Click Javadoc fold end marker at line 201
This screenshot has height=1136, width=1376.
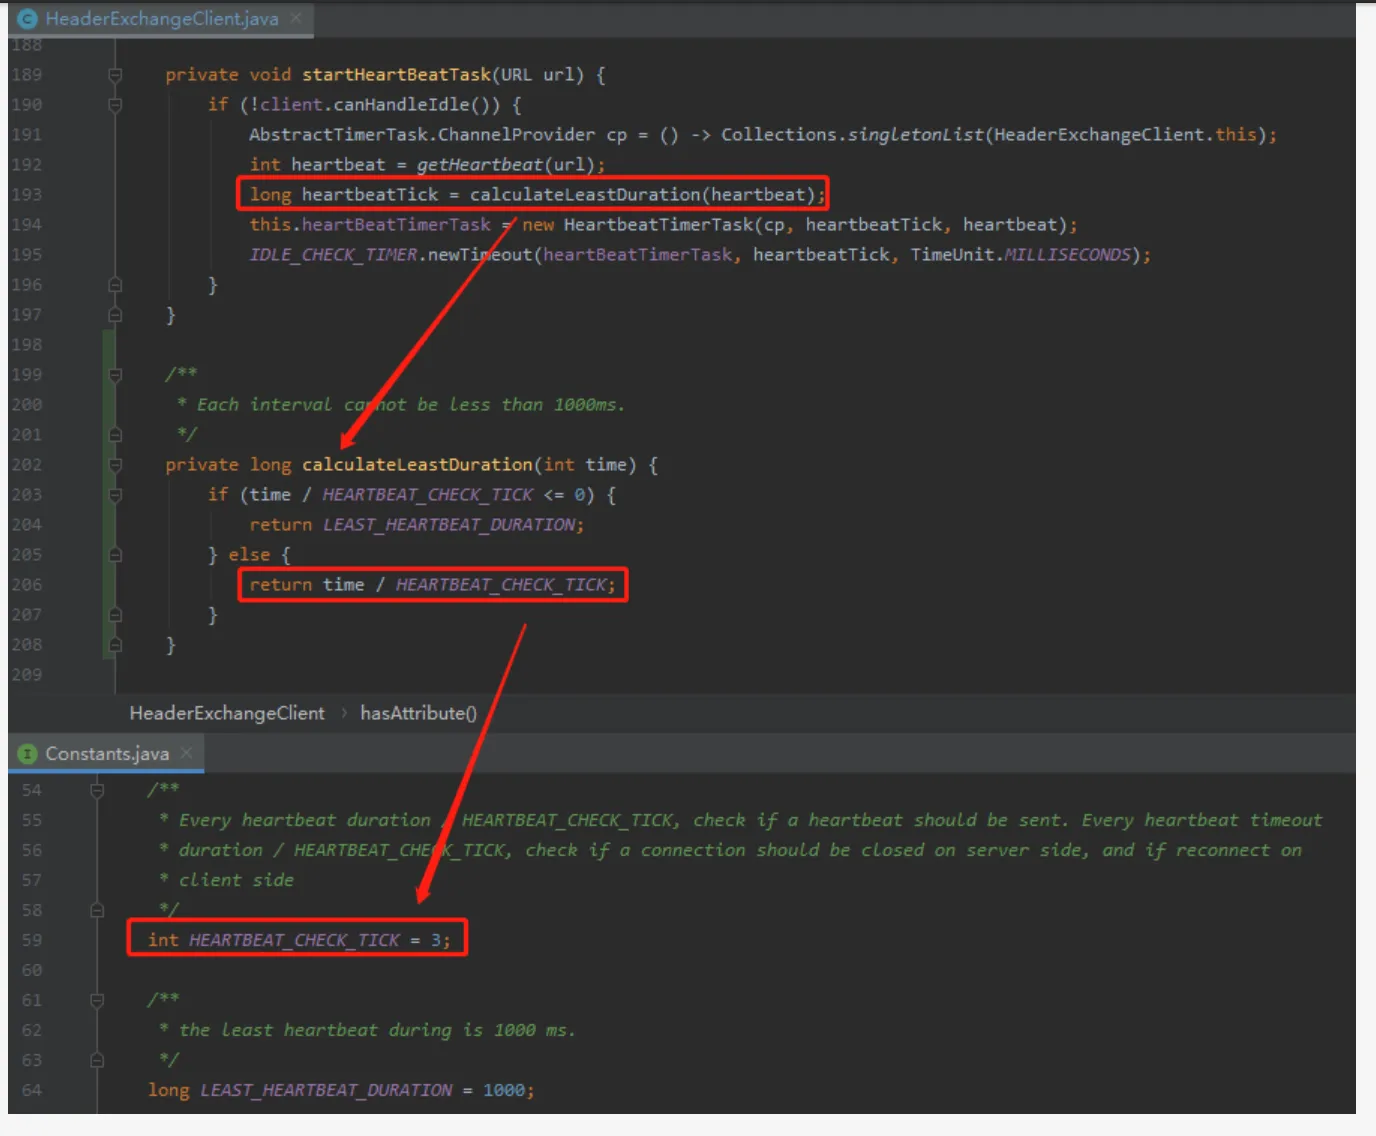point(115,435)
